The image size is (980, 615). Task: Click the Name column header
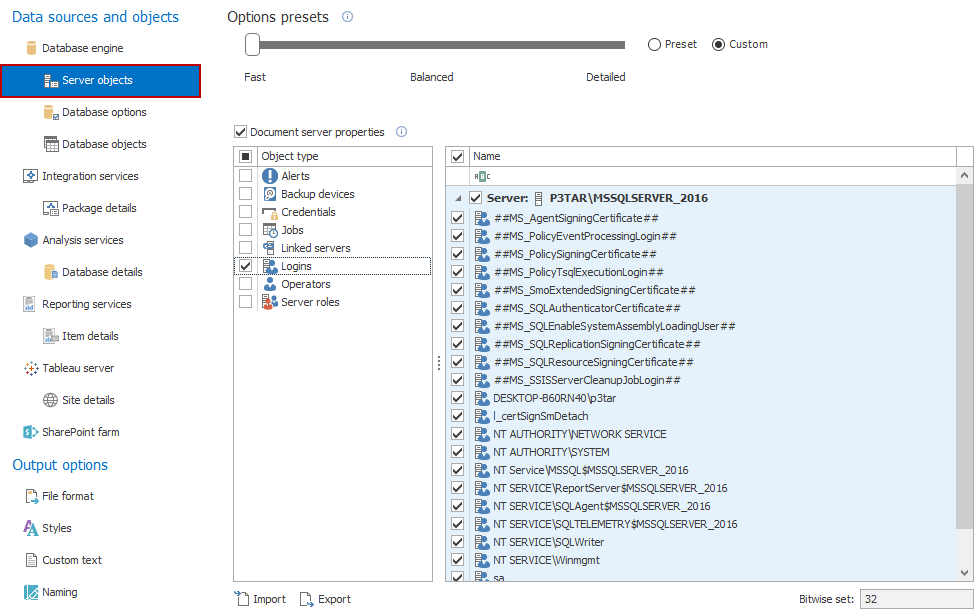712,156
